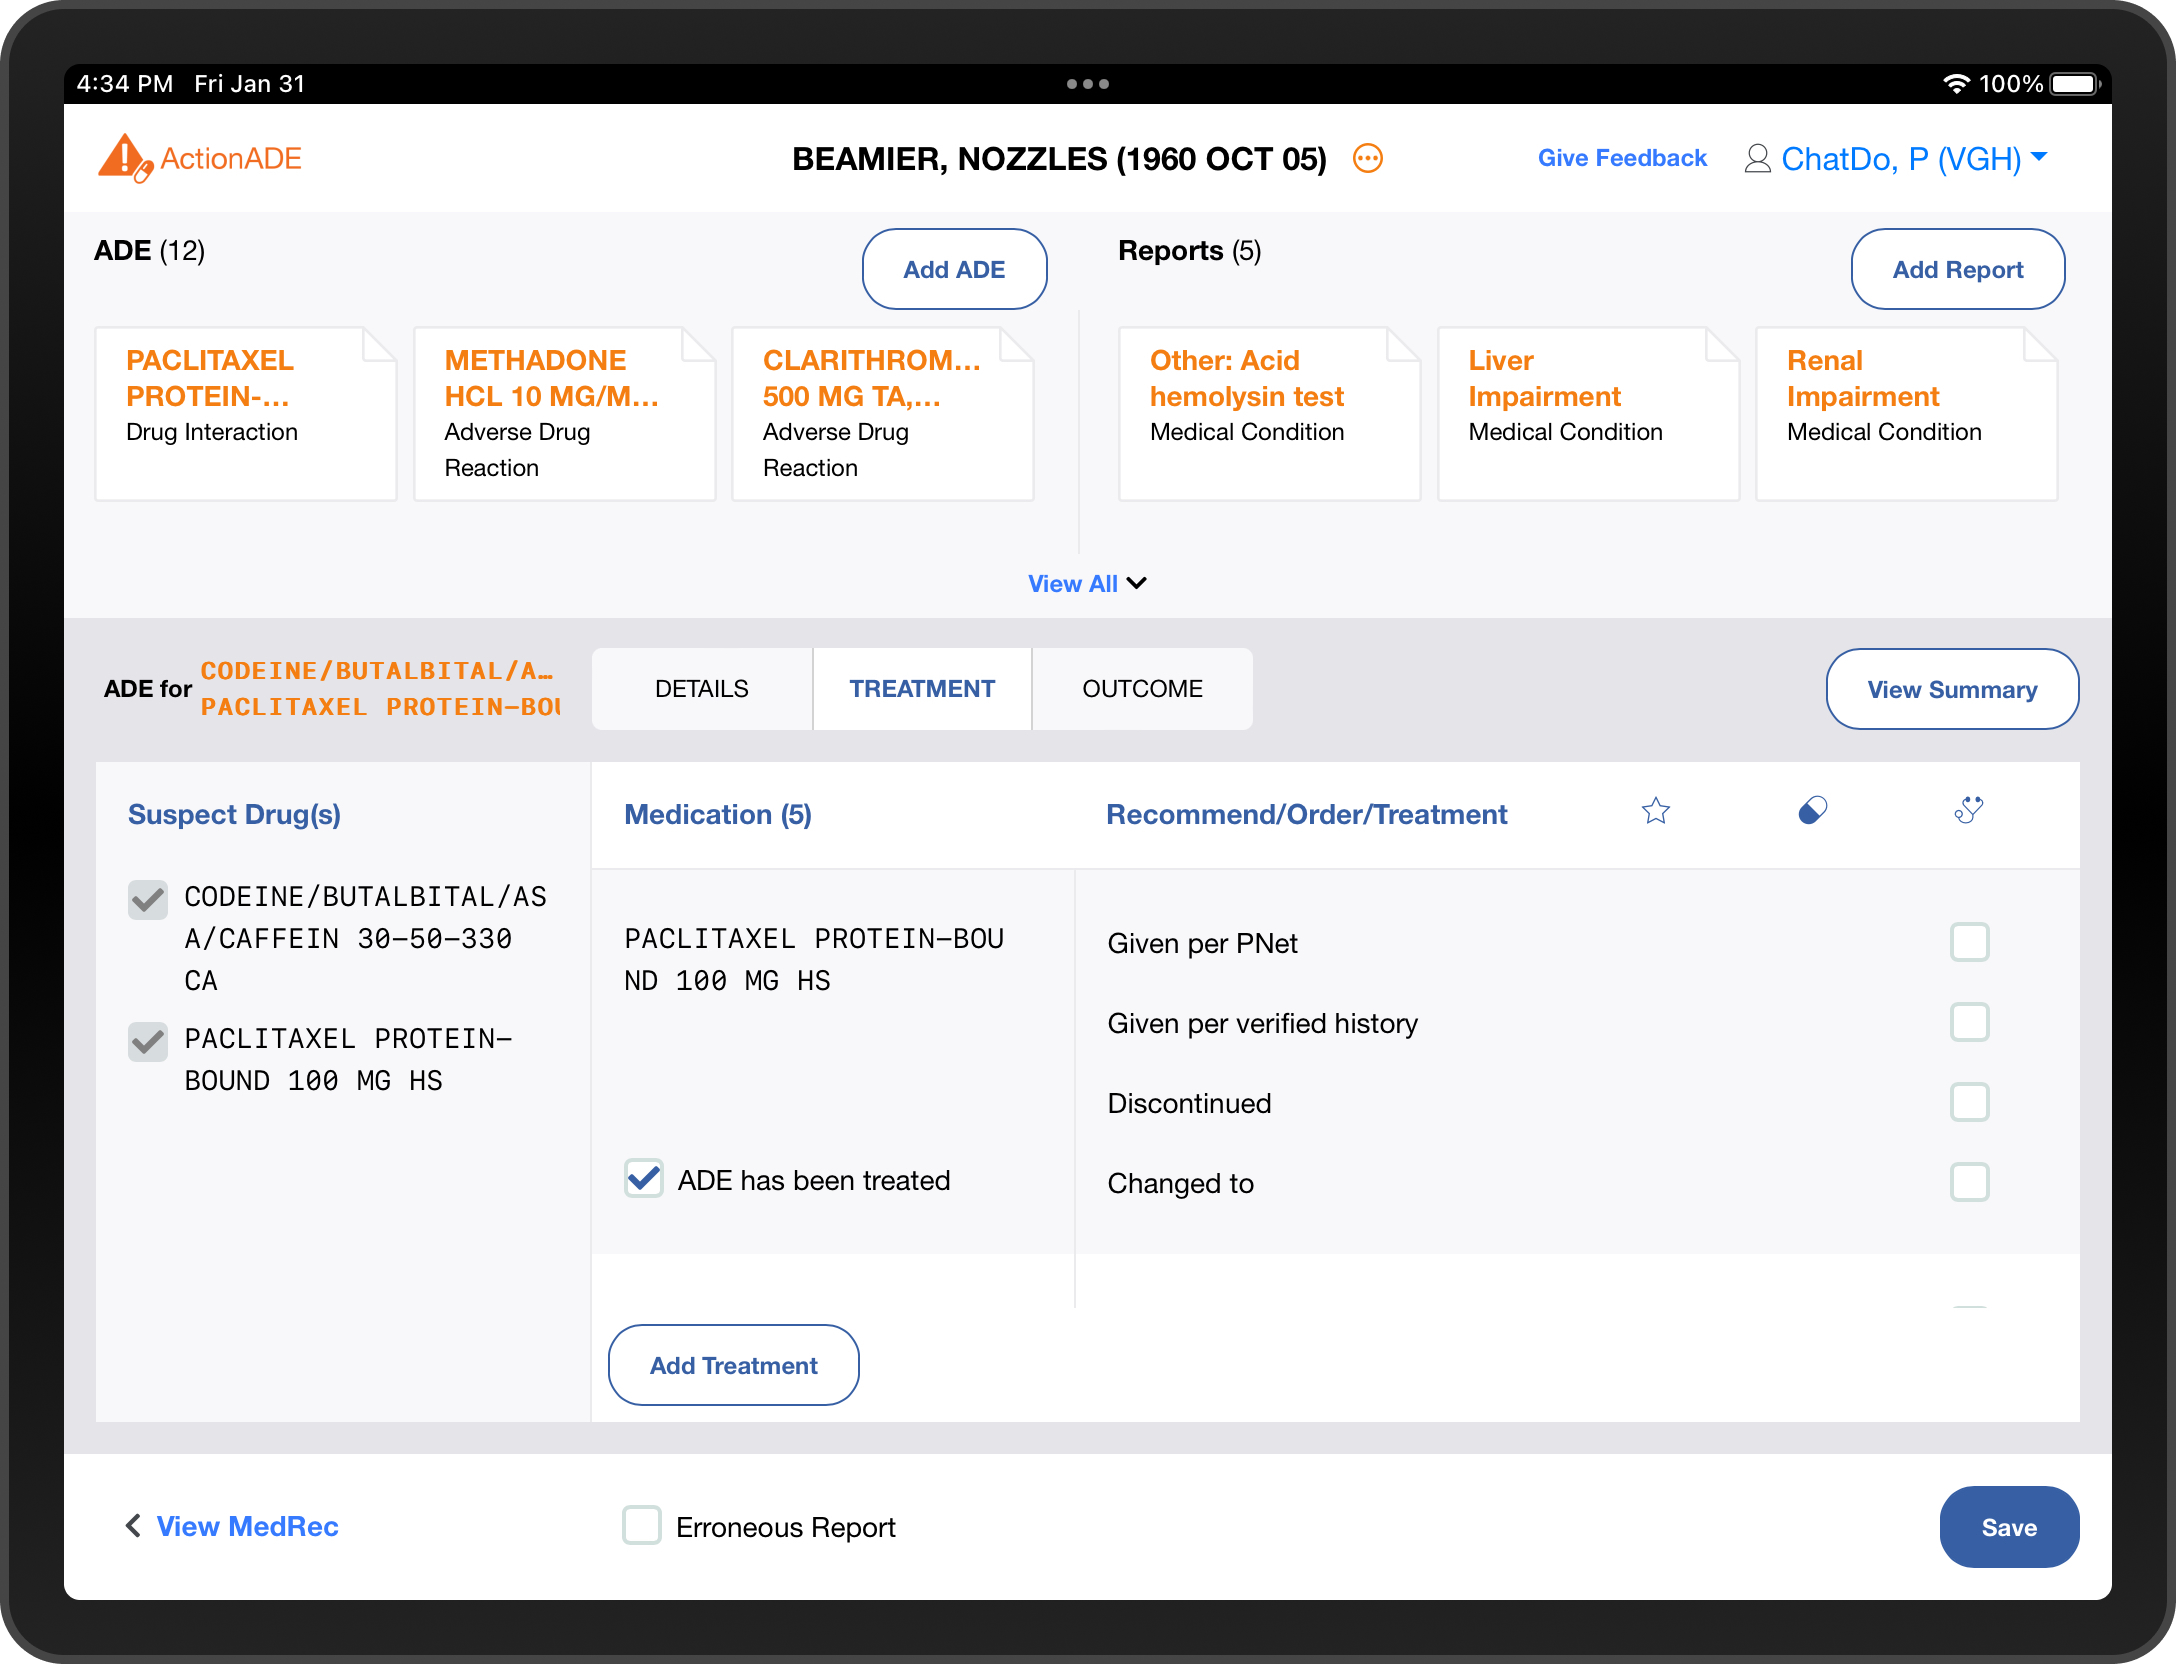Click Recommend/Order/Treatment heading
Viewport: 2176px width, 1664px height.
(1306, 815)
